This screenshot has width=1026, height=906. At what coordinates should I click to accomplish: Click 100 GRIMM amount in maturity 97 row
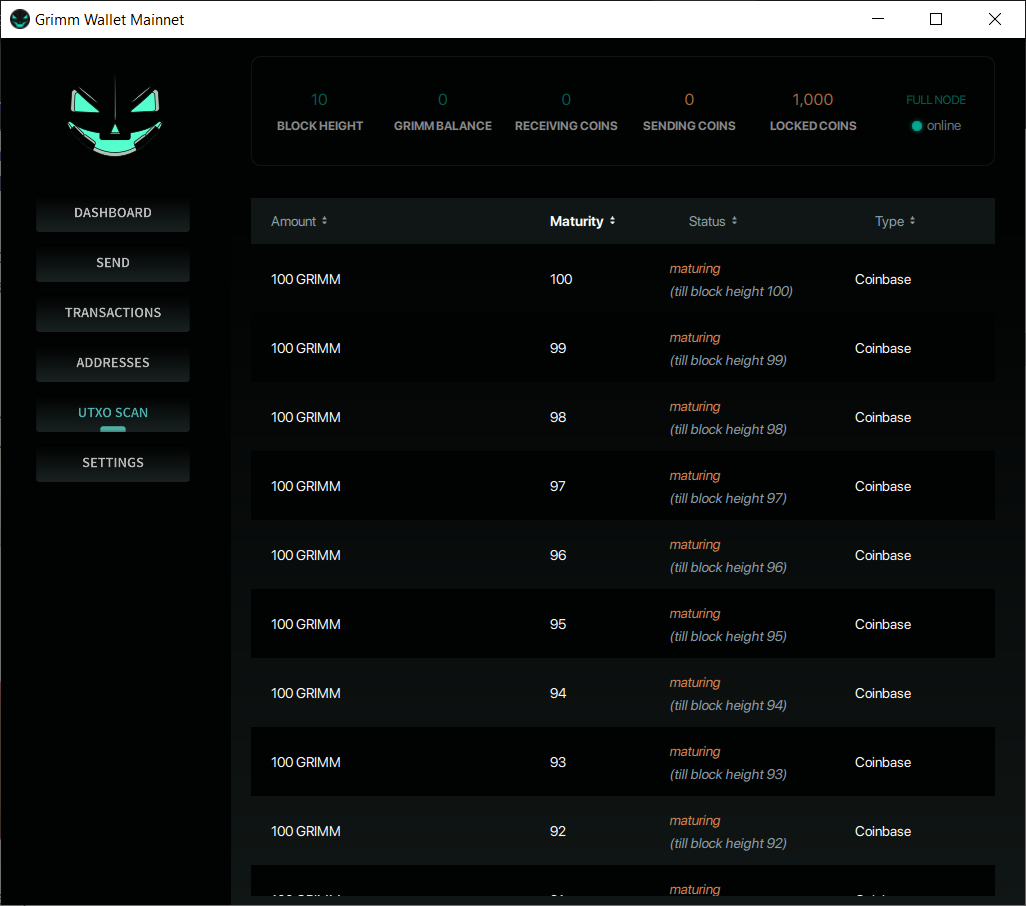tap(306, 487)
